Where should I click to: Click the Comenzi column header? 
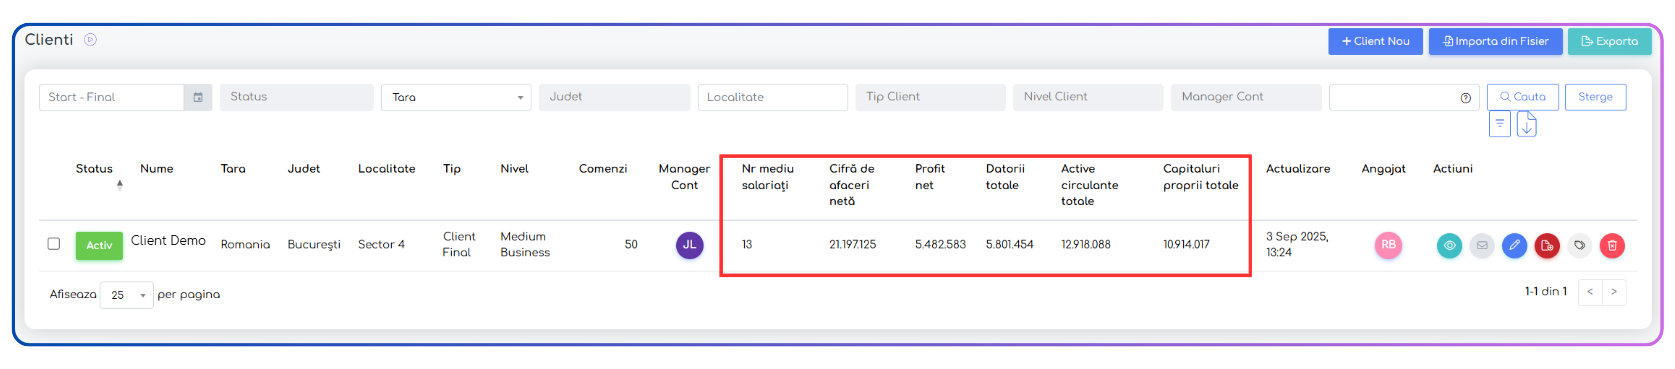point(603,169)
